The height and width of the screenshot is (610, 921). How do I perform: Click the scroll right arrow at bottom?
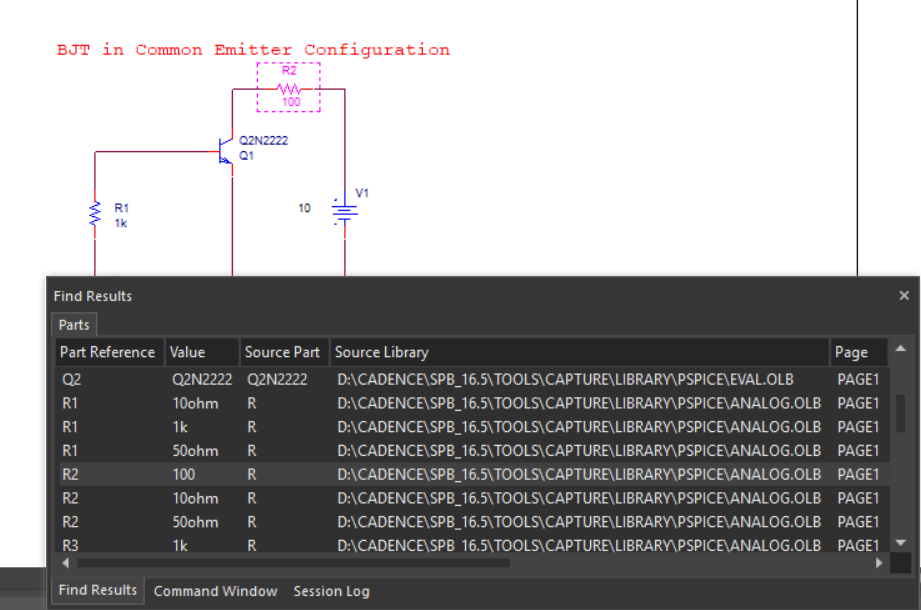879,563
